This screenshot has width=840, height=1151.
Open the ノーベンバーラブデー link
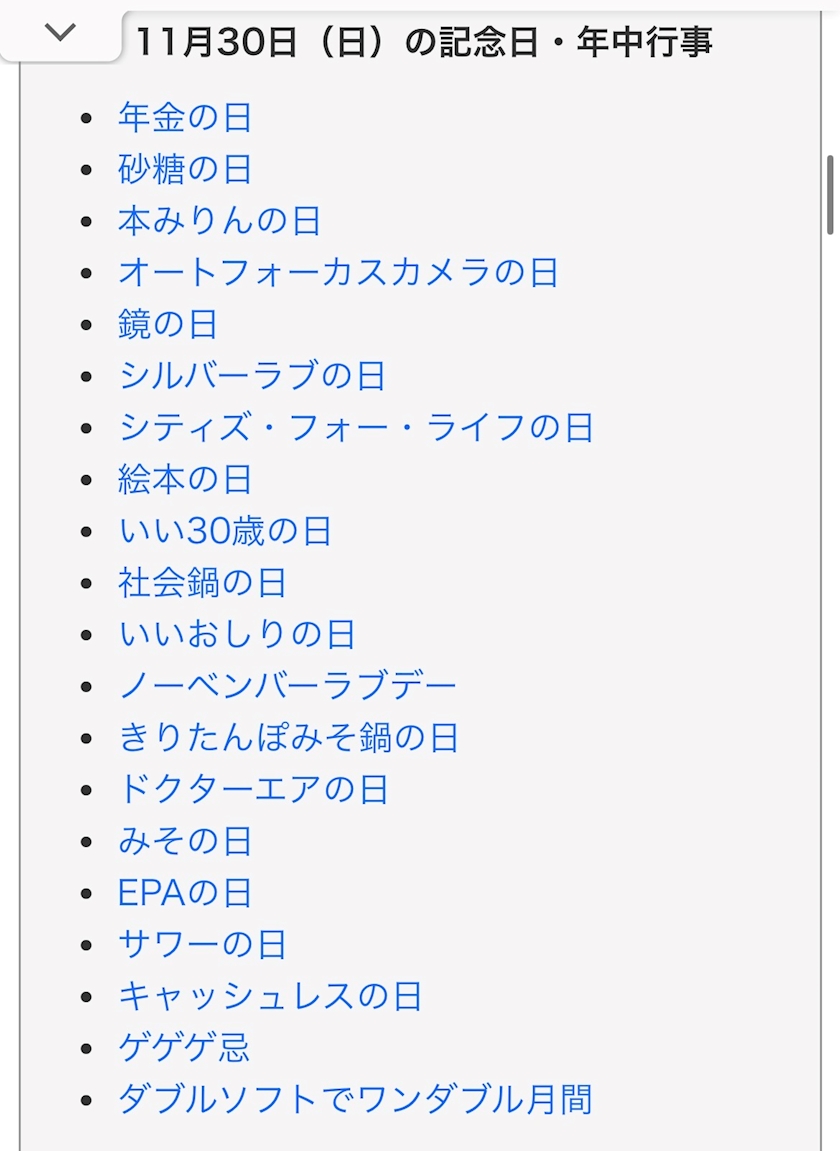[287, 686]
